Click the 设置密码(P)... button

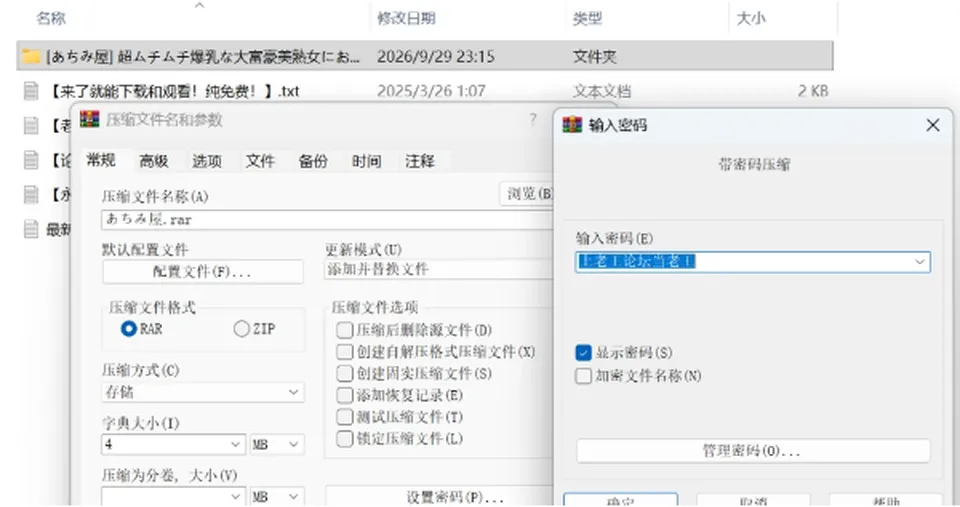439,497
